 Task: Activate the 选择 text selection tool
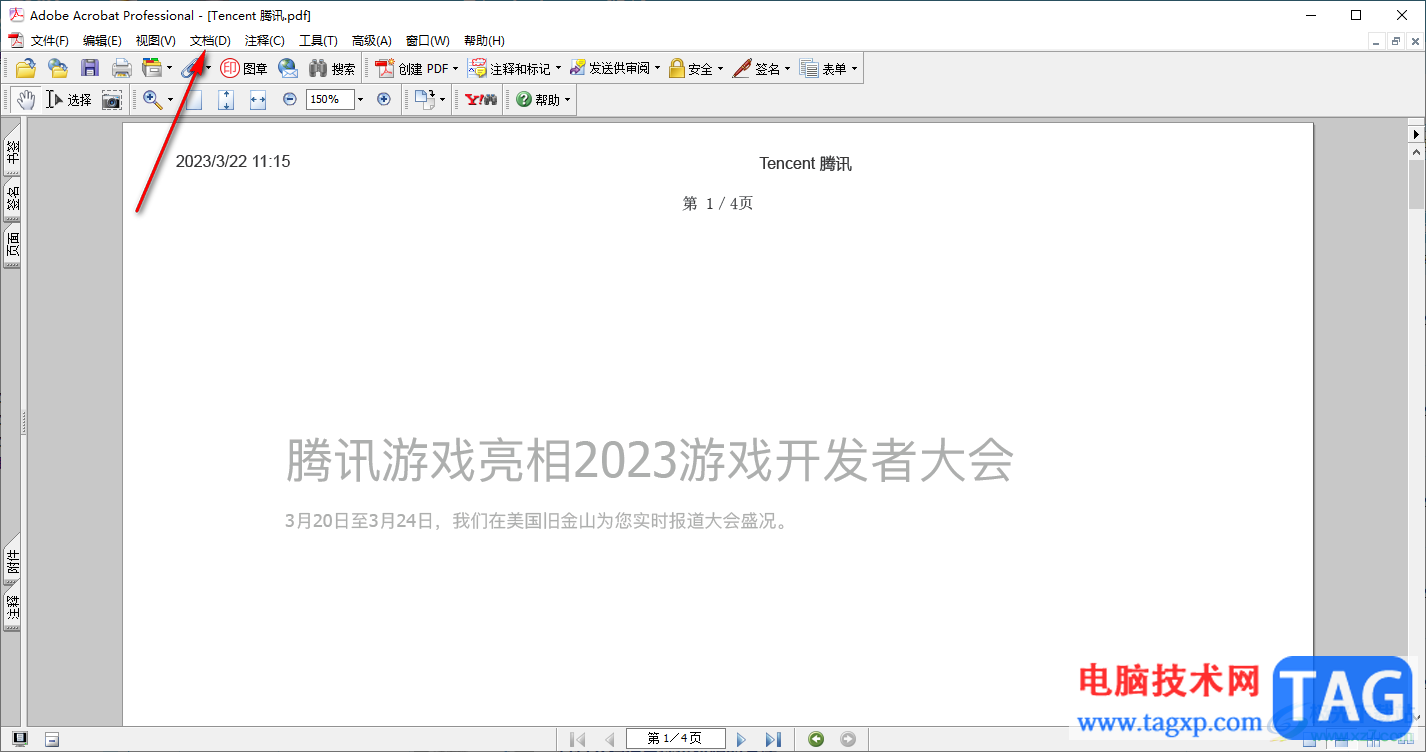[x=69, y=99]
